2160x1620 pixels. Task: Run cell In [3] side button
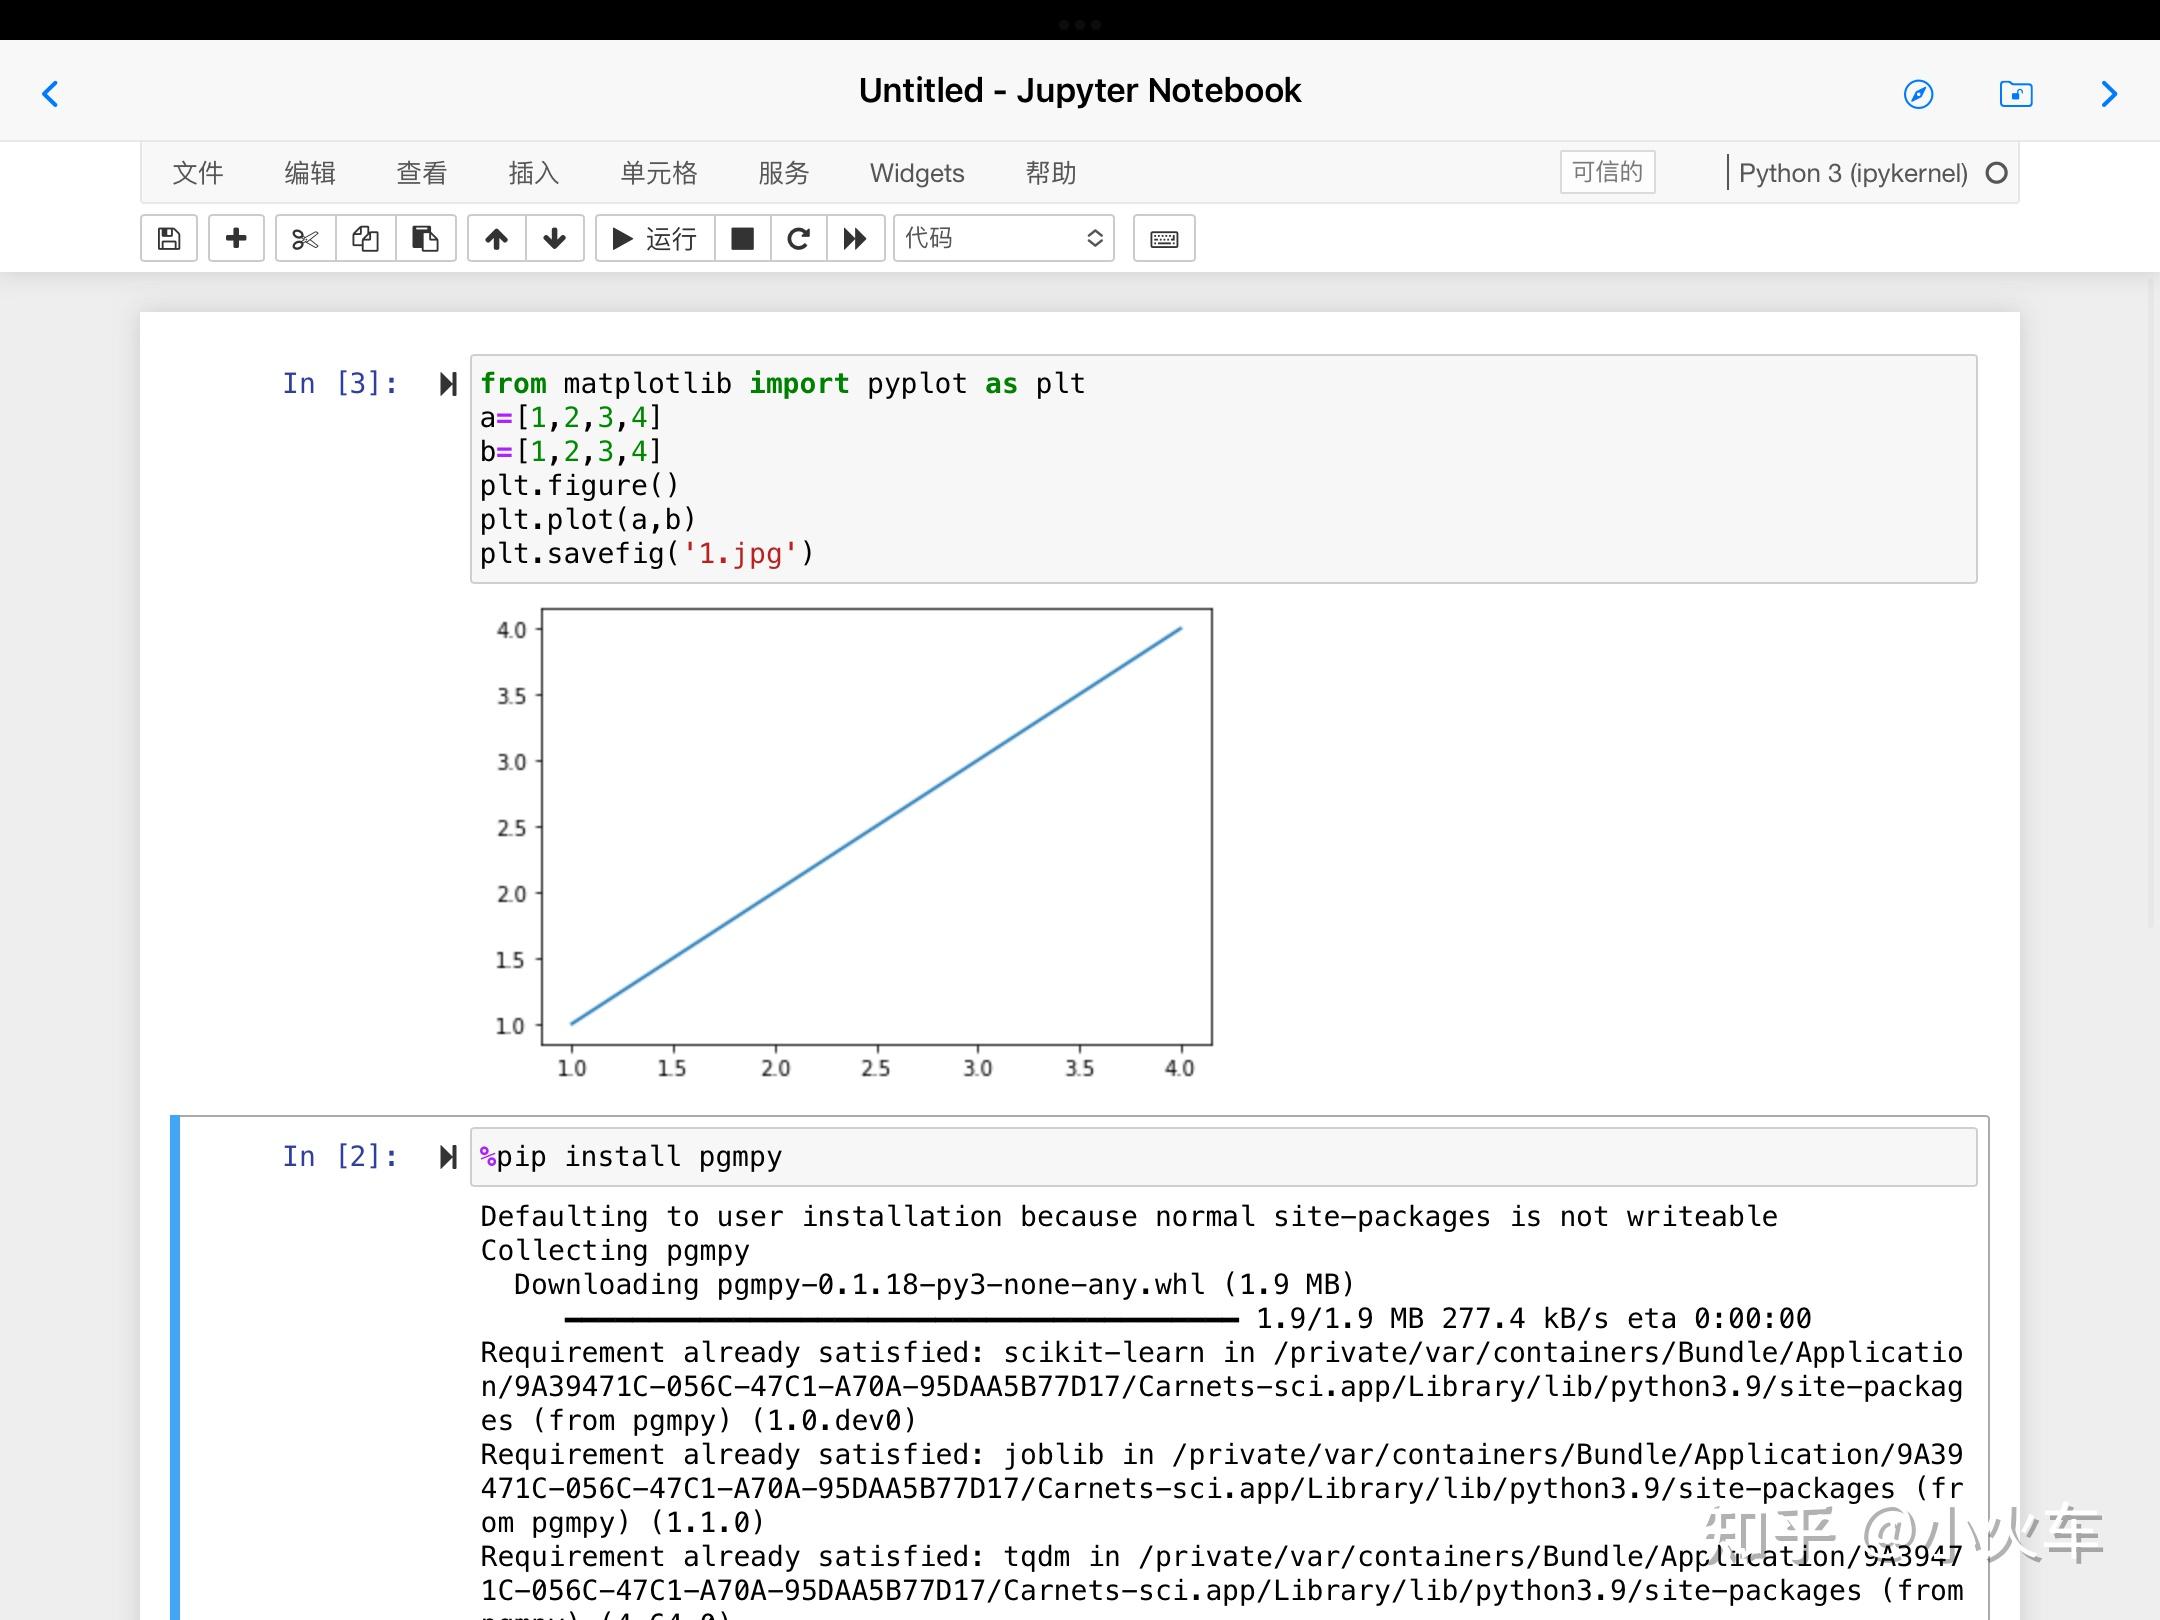[448, 384]
